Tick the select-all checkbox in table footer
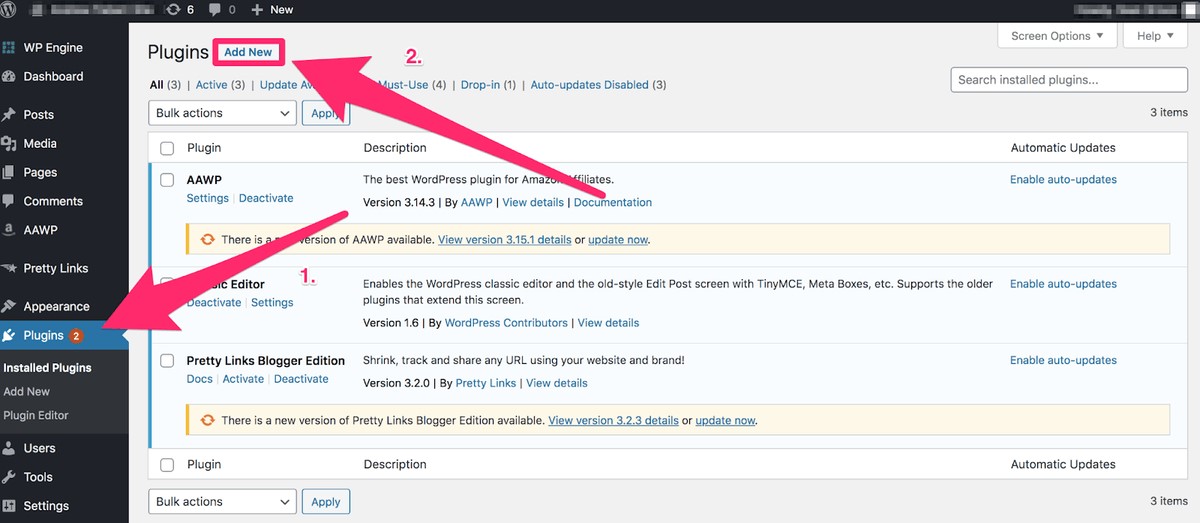Screen dimensions: 1200x523 point(167,465)
